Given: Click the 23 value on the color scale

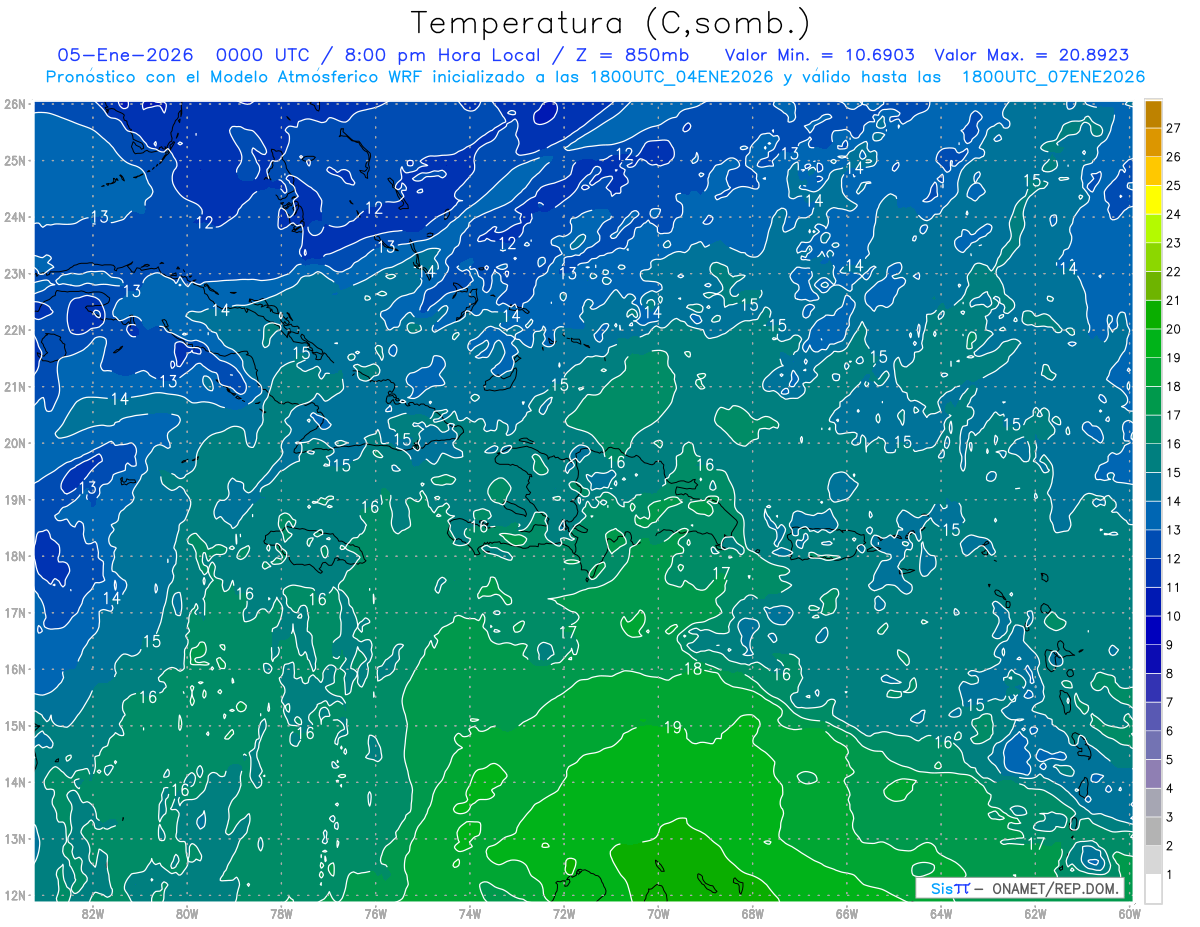Looking at the screenshot, I should pos(1174,243).
